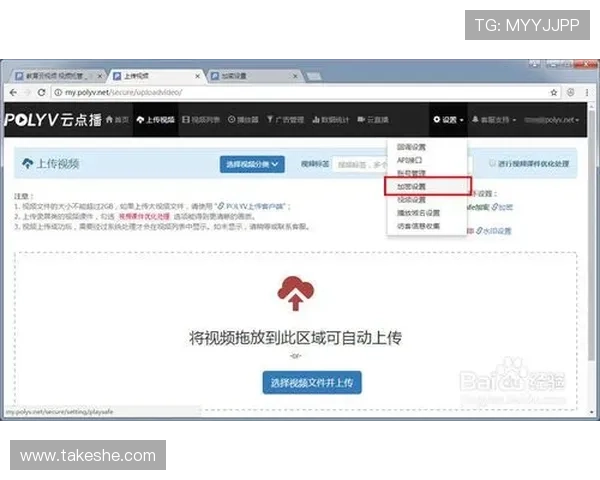Close the first browser tab

pos(99,76)
